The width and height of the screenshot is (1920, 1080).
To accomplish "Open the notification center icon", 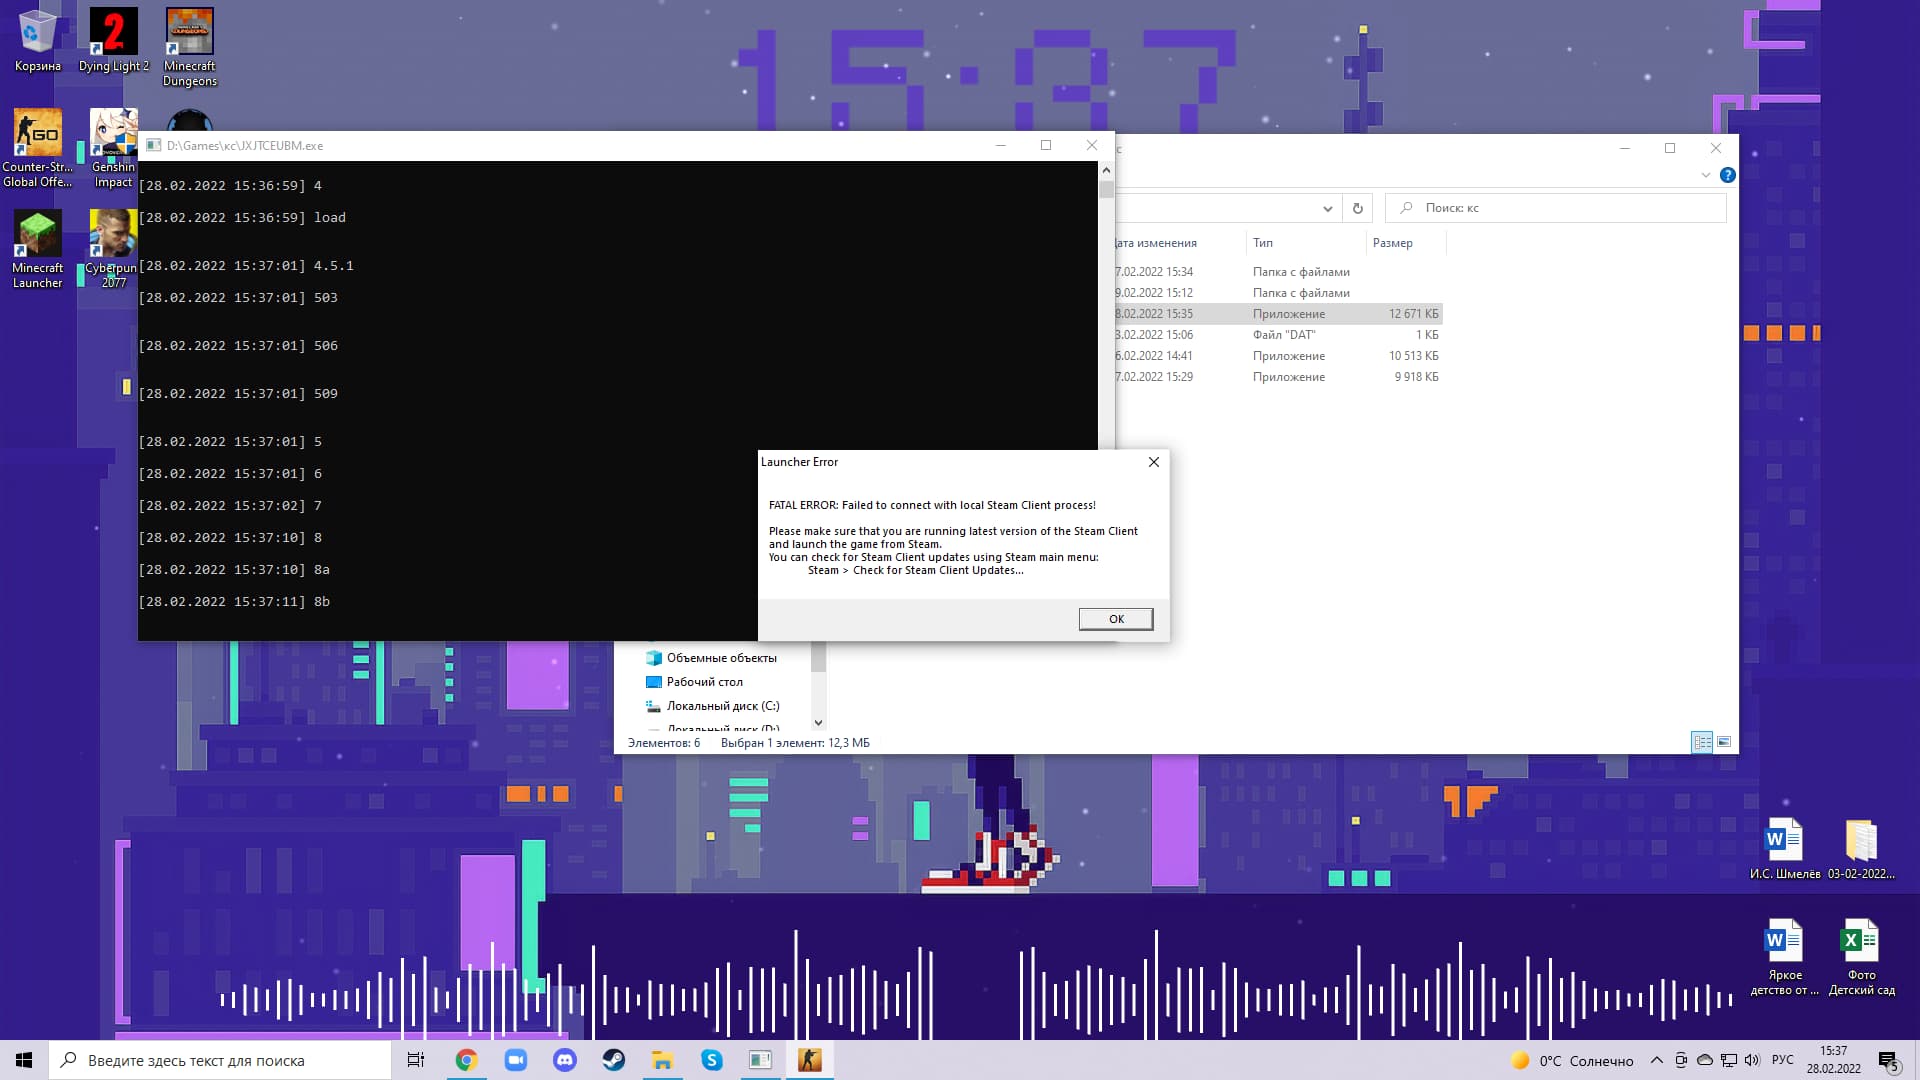I will coord(1889,1060).
